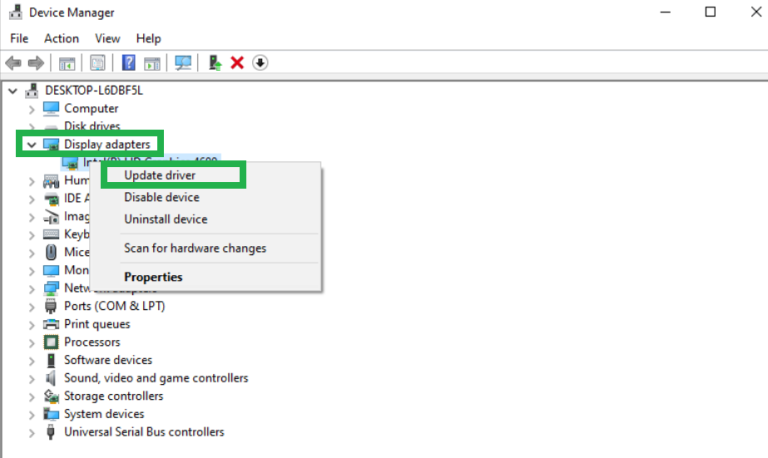768x458 pixels.
Task: Expand the Print queues chevron
Action: 32,325
